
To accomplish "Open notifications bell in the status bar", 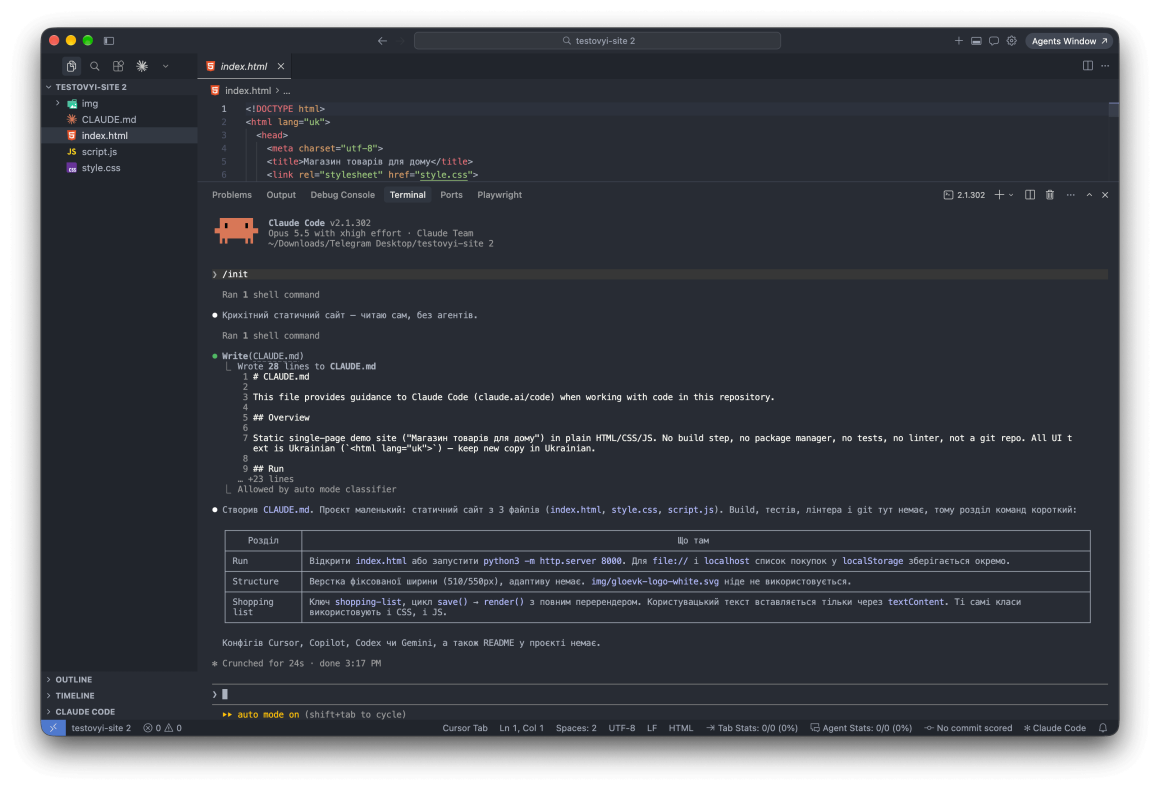I will coord(1103,729).
